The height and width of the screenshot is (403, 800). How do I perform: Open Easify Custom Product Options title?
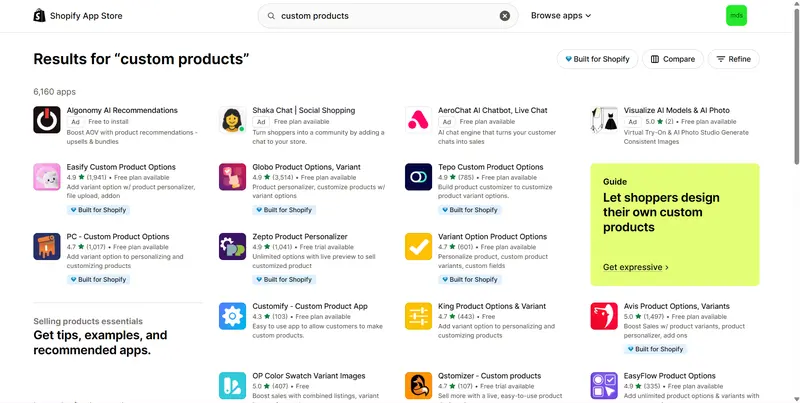coord(121,167)
